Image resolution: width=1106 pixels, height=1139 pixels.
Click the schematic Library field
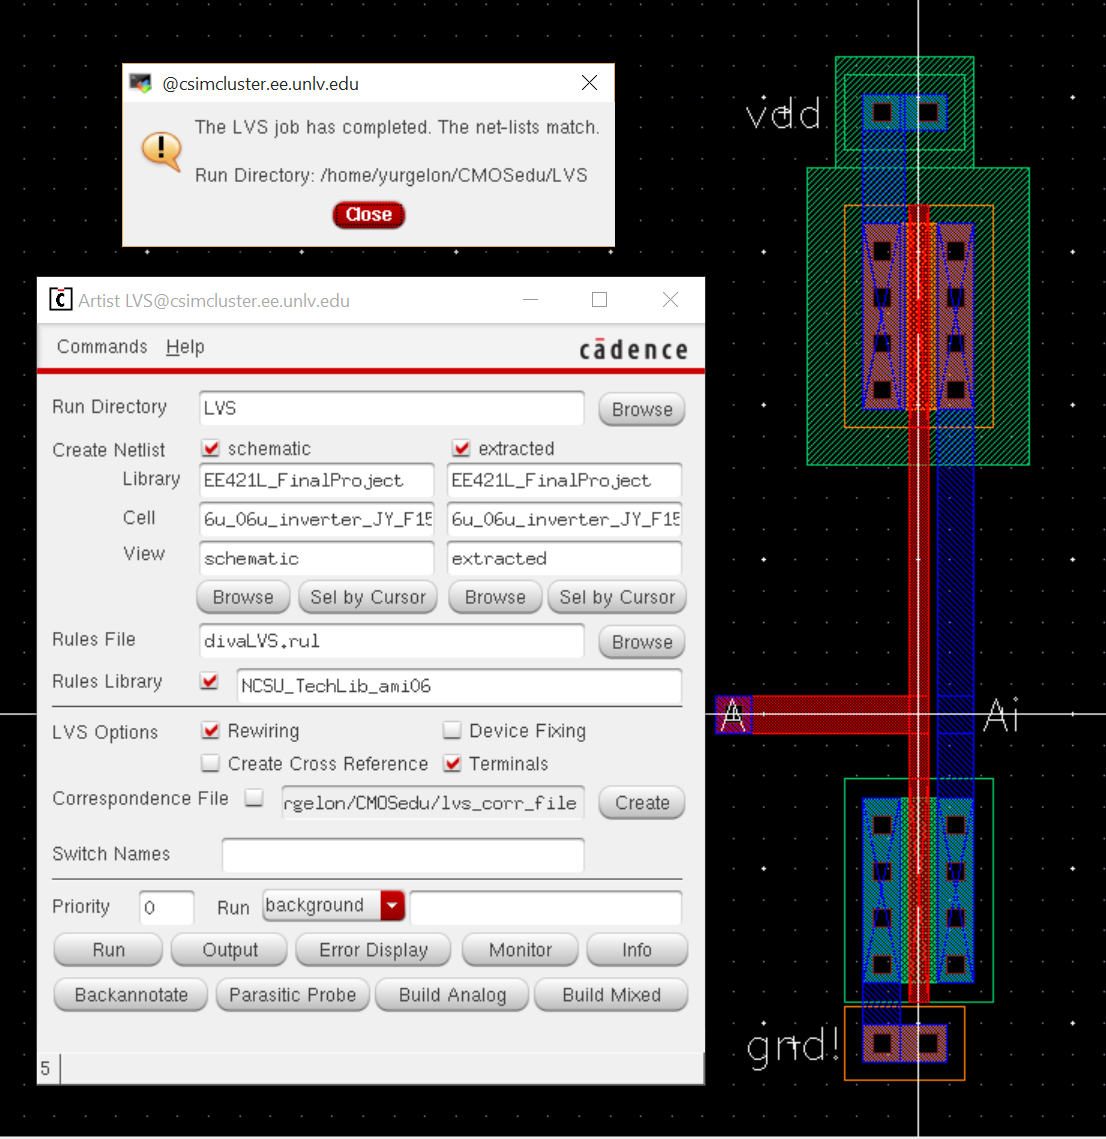(317, 480)
